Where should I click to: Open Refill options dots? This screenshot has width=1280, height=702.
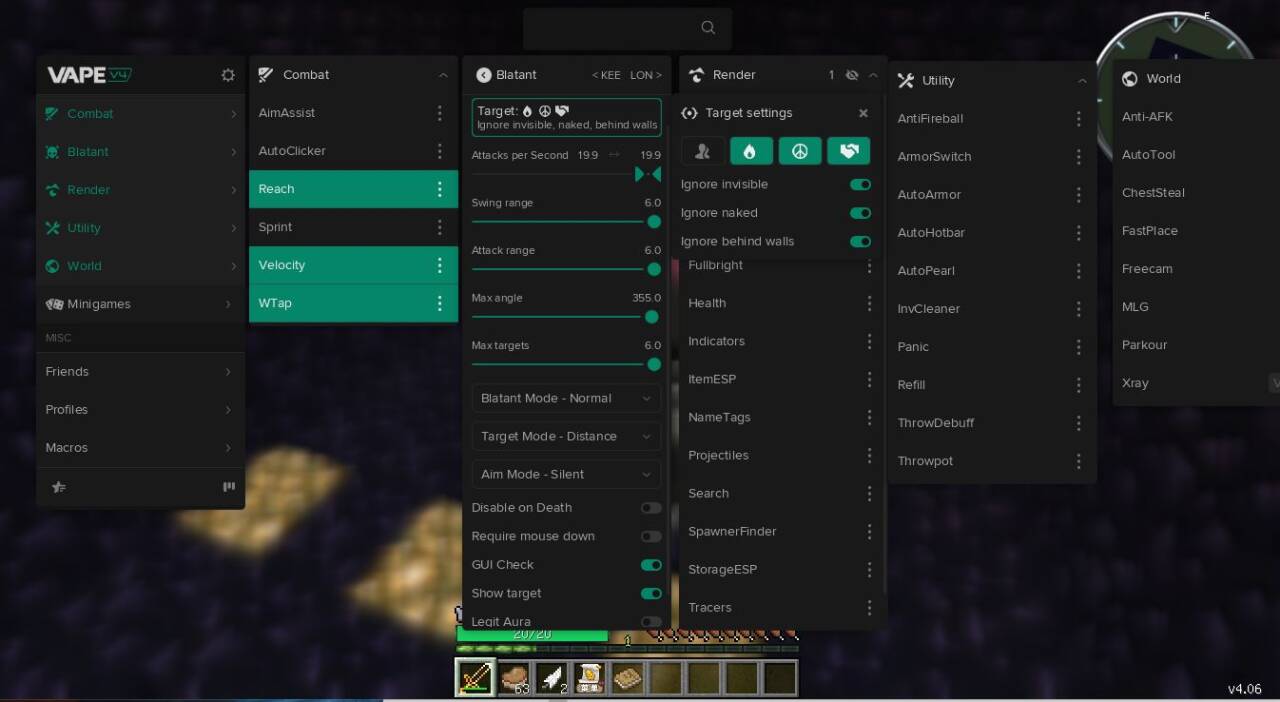click(x=1078, y=385)
